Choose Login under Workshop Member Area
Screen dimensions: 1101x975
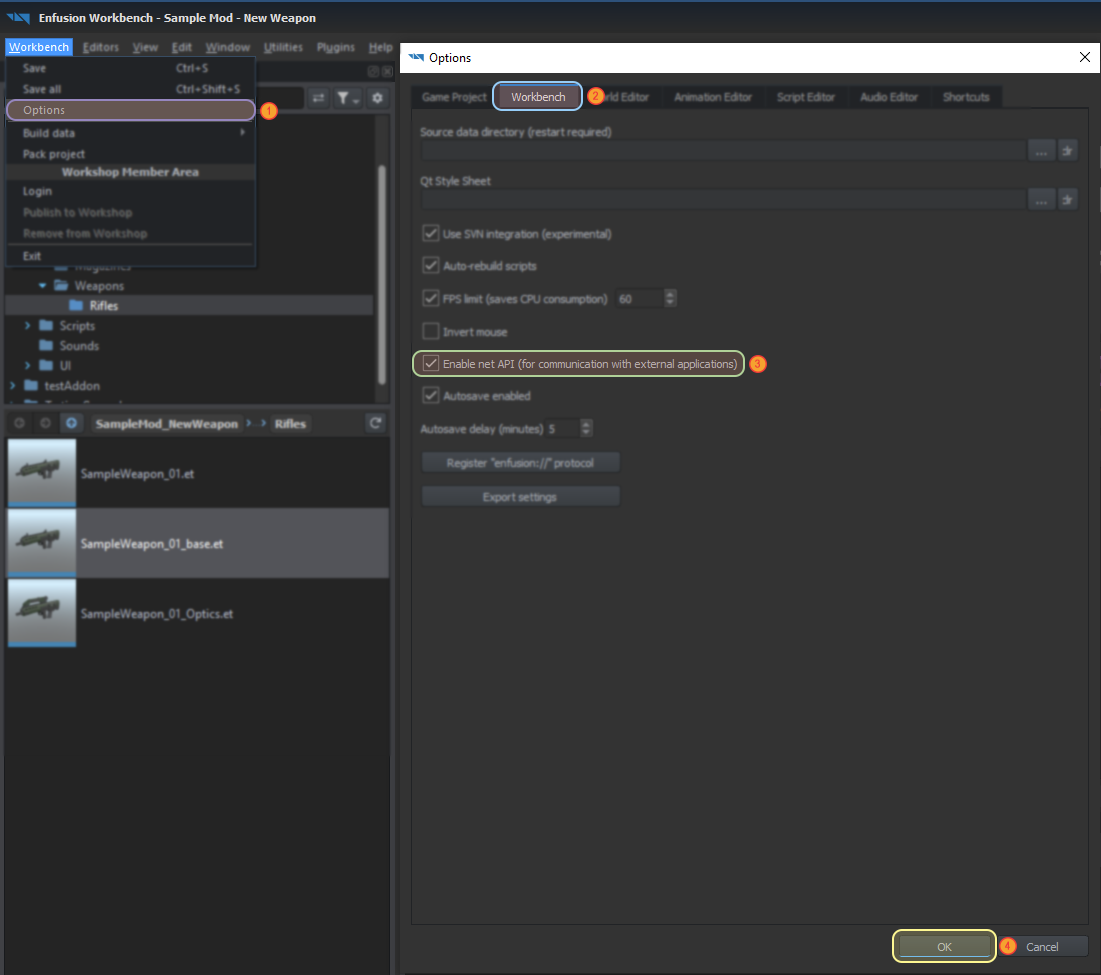(x=131, y=191)
